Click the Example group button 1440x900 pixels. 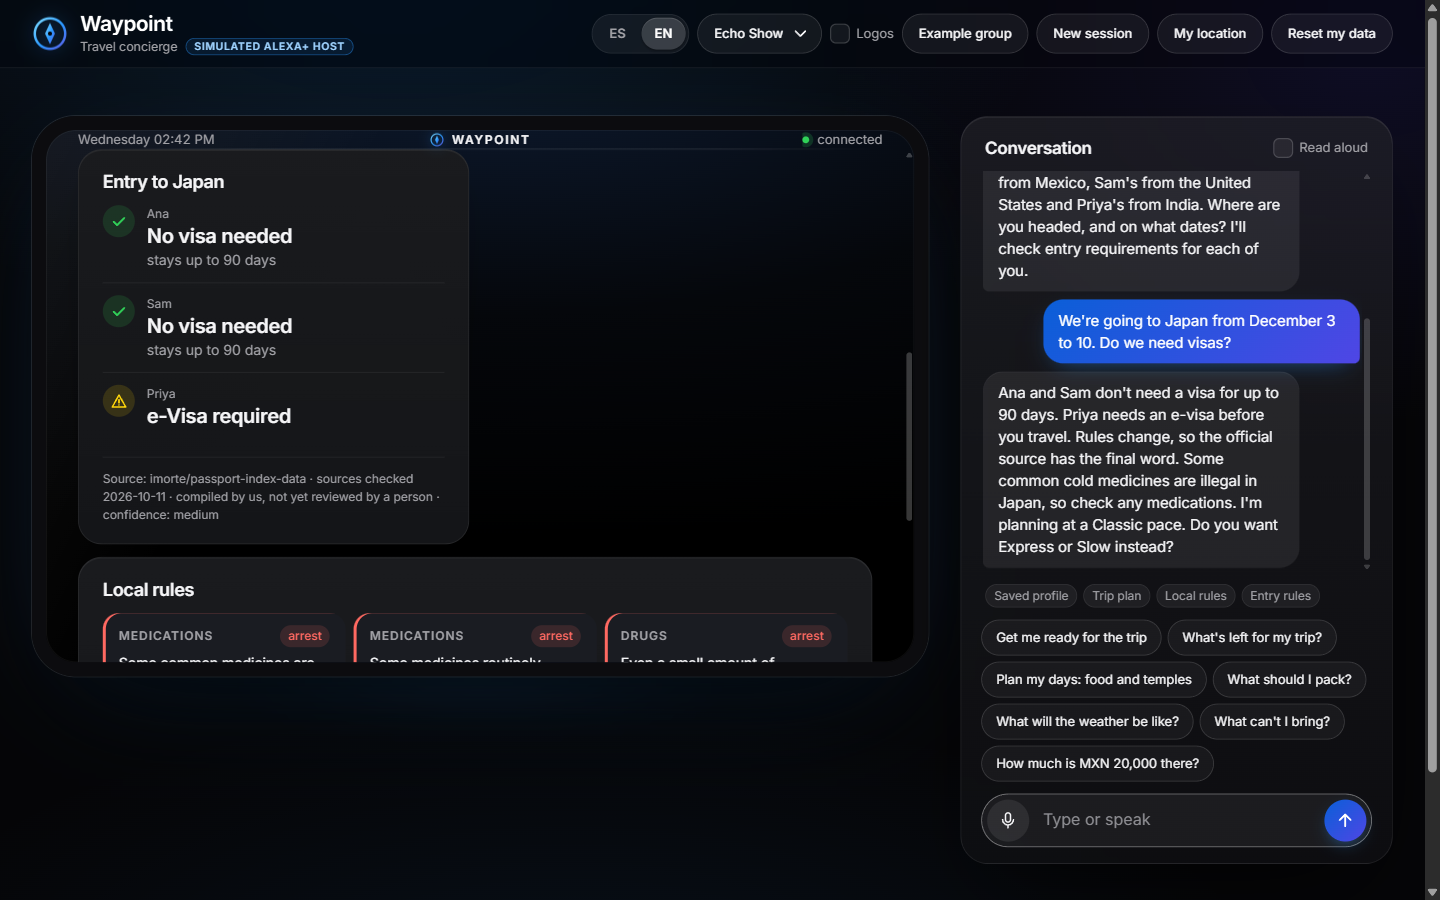click(965, 33)
